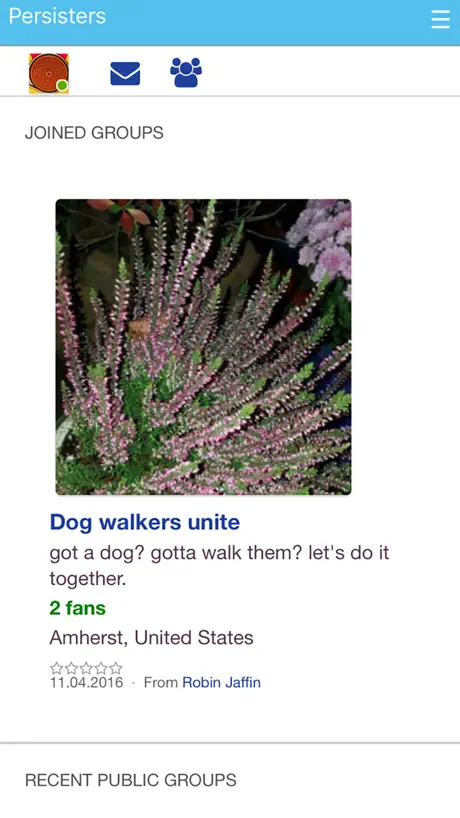Click the RECENT PUBLIC GROUPS section heading
Image resolution: width=460 pixels, height=818 pixels.
pyautogui.click(x=131, y=780)
